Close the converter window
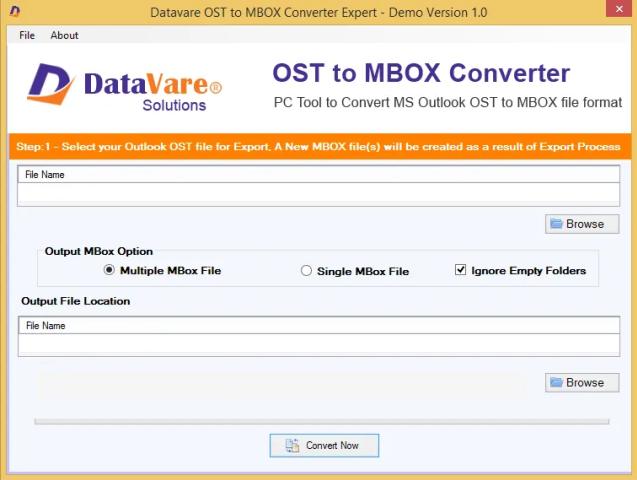This screenshot has height=480, width=637. pos(612,10)
